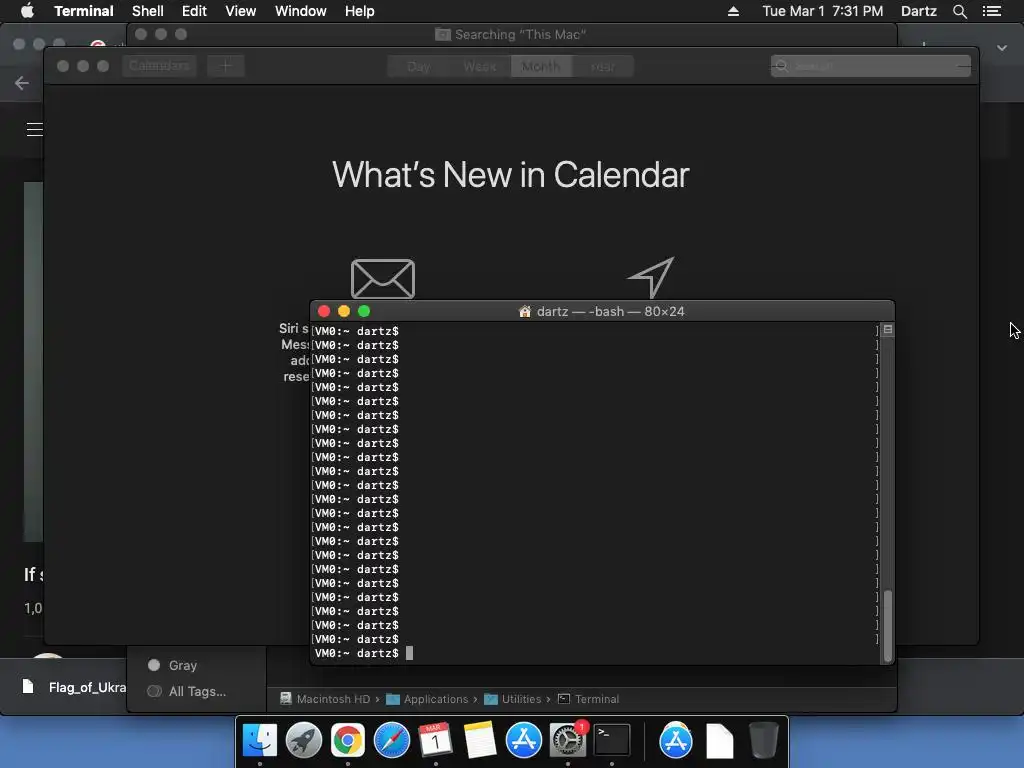1024x768 pixels.
Task: Switch Calendar to Month view
Action: click(x=541, y=67)
